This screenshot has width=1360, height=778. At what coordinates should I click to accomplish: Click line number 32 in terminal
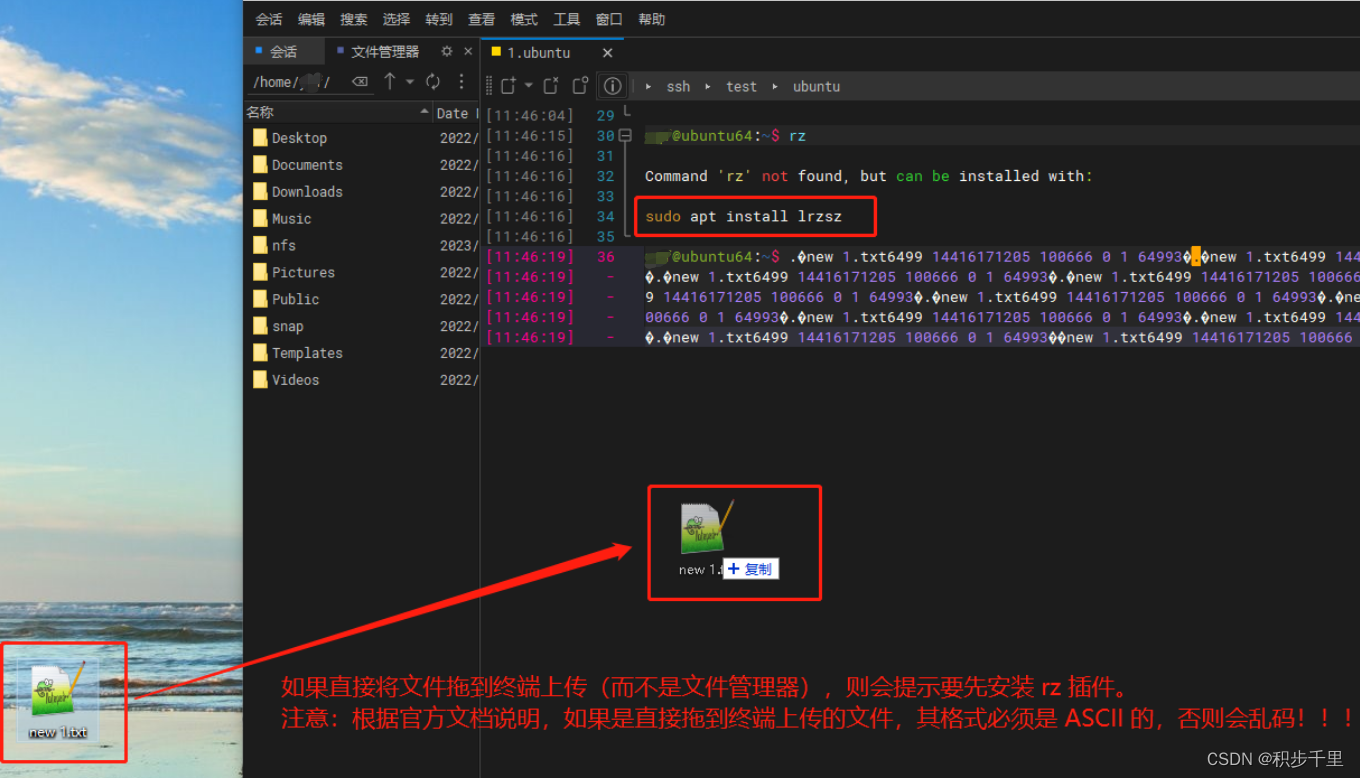[x=606, y=176]
